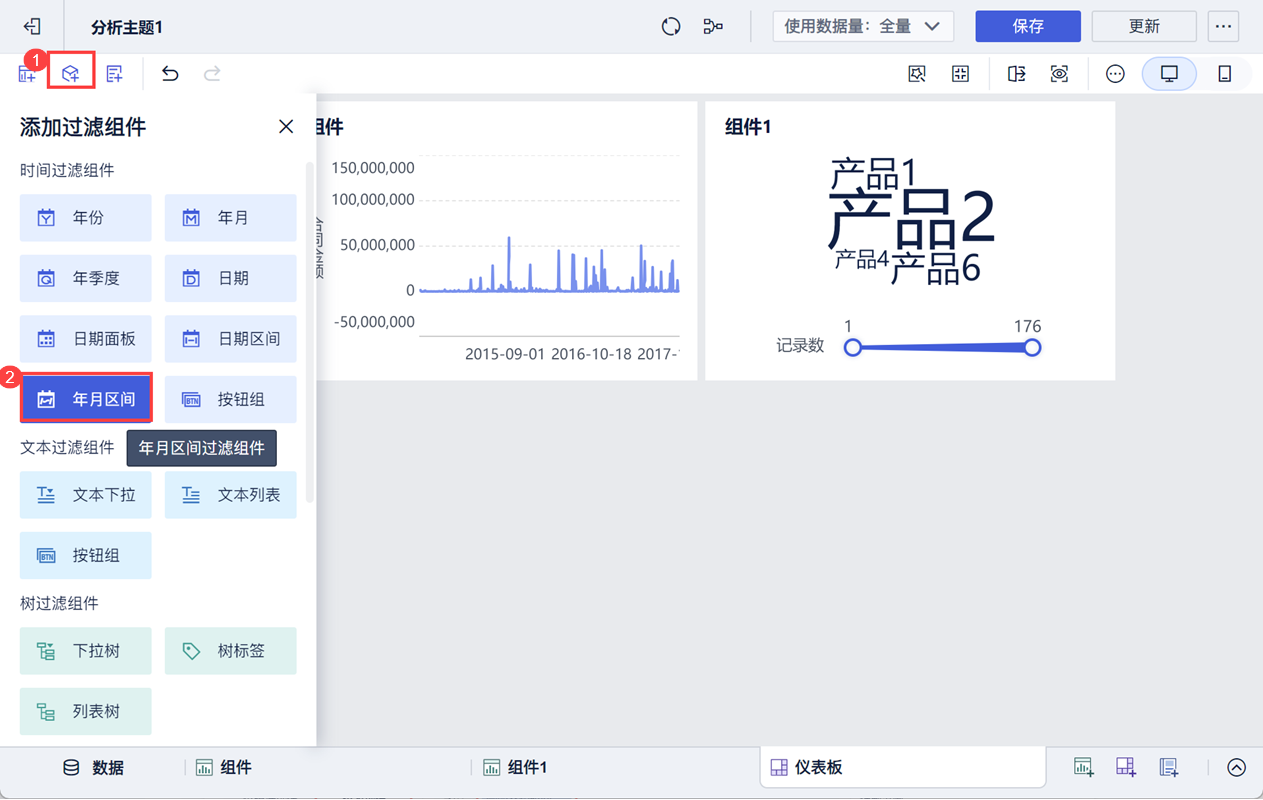
Task: Add the 年月 filter component
Action: pyautogui.click(x=231, y=218)
